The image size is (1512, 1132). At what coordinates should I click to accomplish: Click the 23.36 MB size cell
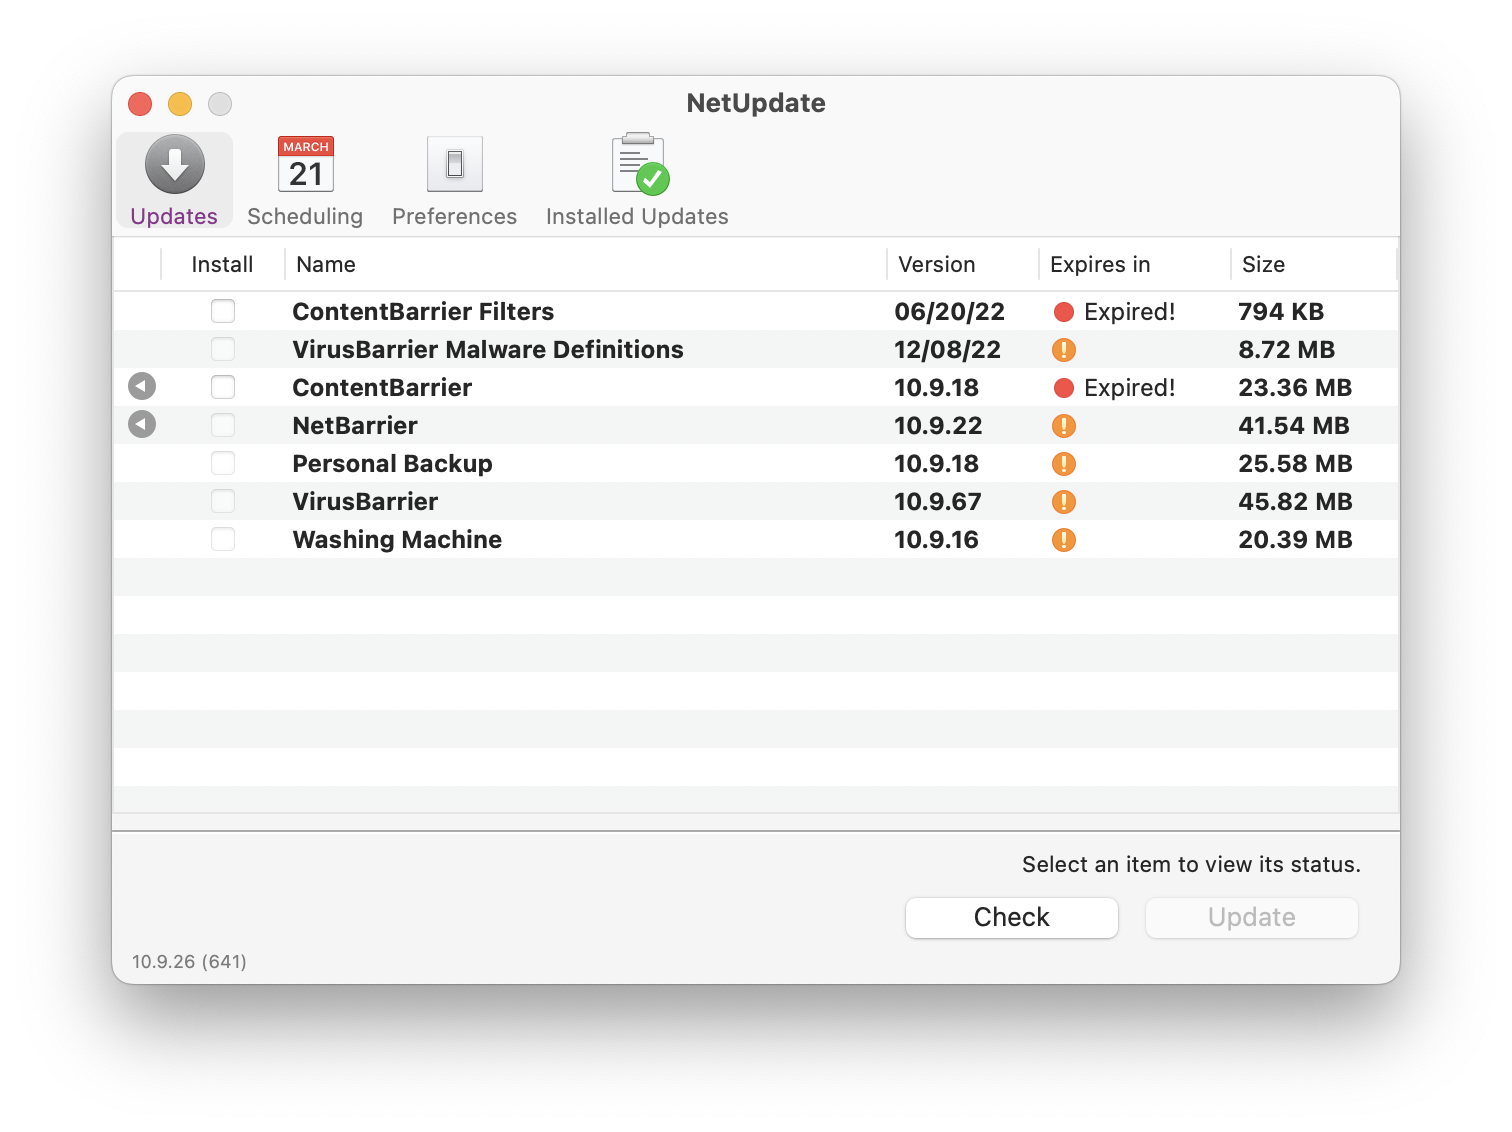(x=1295, y=388)
